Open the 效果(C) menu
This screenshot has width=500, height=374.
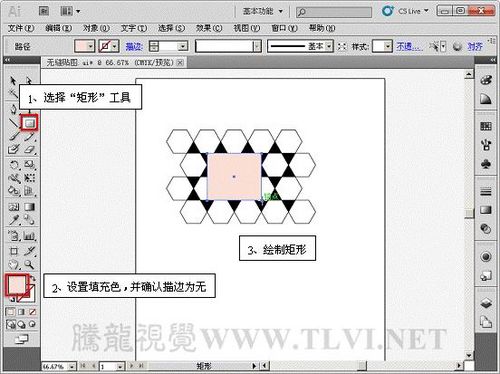[x=209, y=28]
